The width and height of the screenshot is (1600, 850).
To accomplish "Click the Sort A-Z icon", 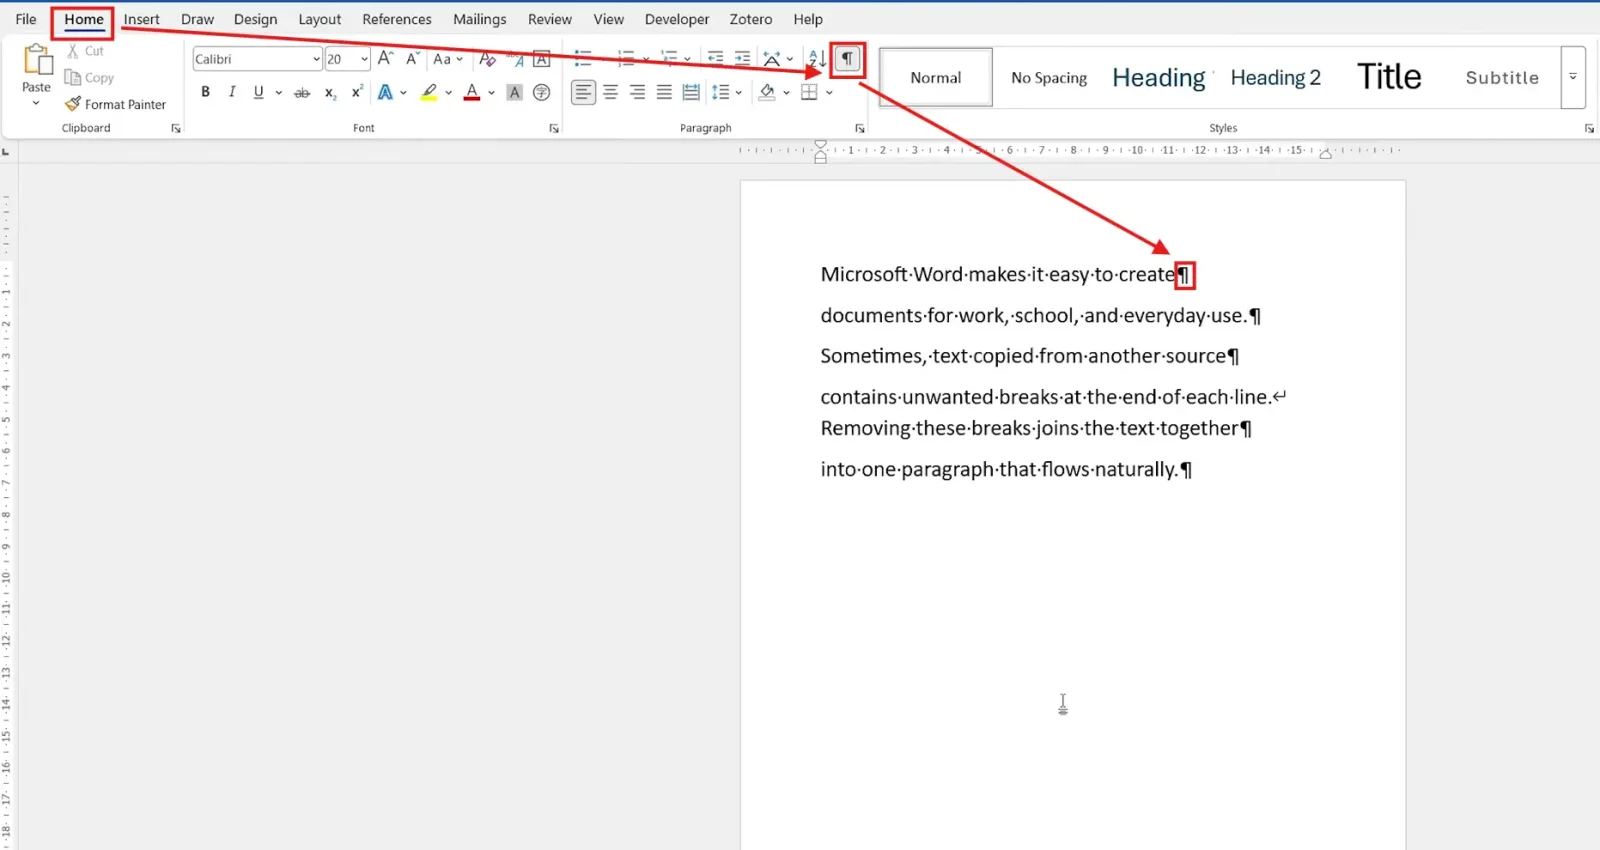I will click(817, 59).
